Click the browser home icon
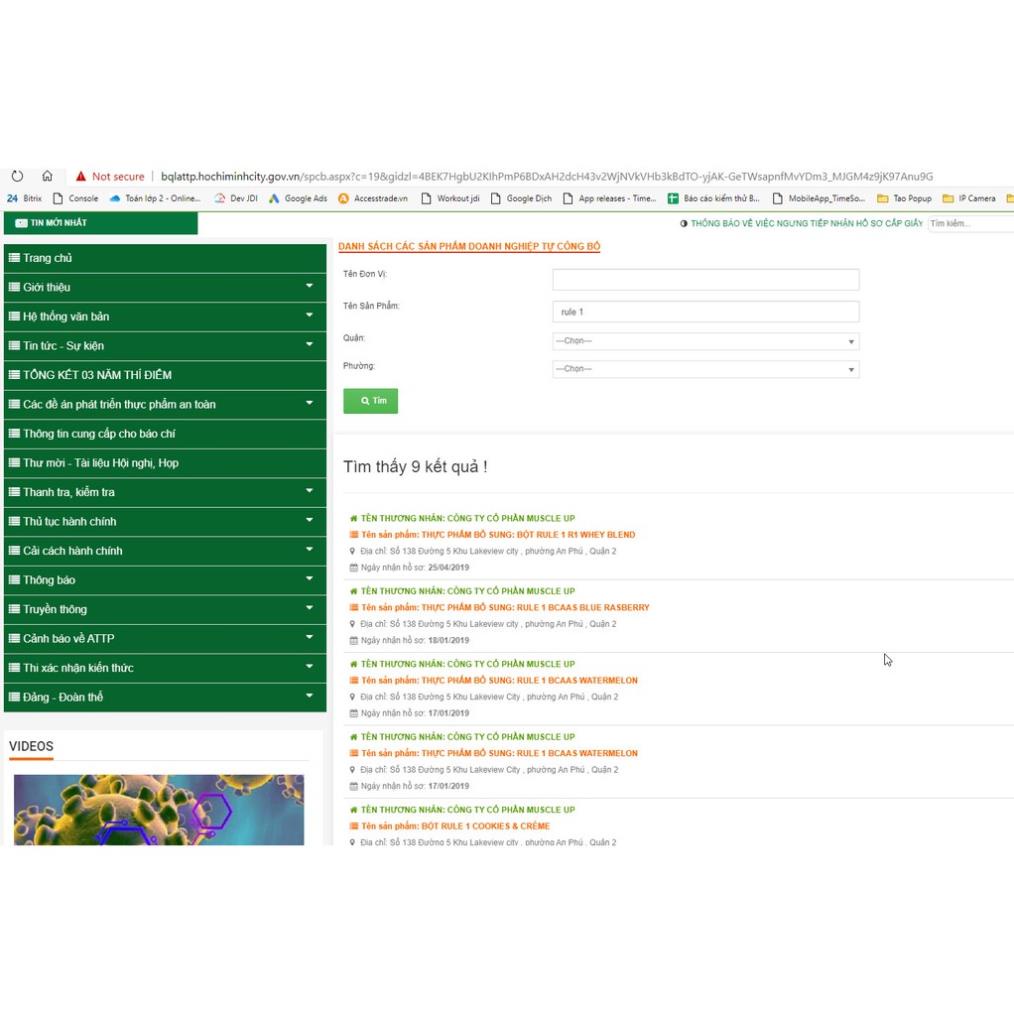This screenshot has height=1014, width=1014. pos(47,176)
